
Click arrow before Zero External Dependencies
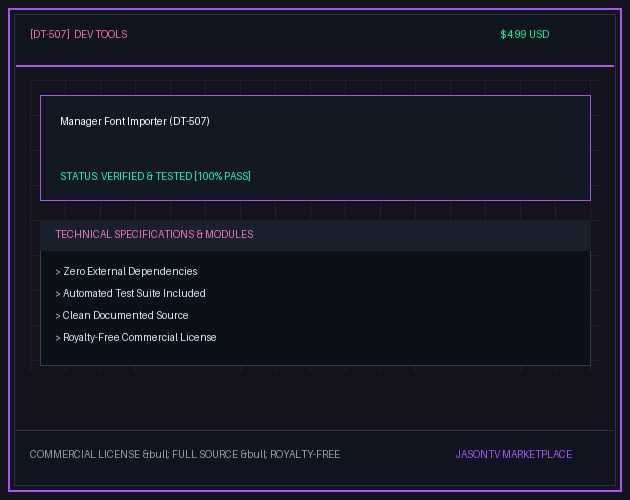[58, 272]
